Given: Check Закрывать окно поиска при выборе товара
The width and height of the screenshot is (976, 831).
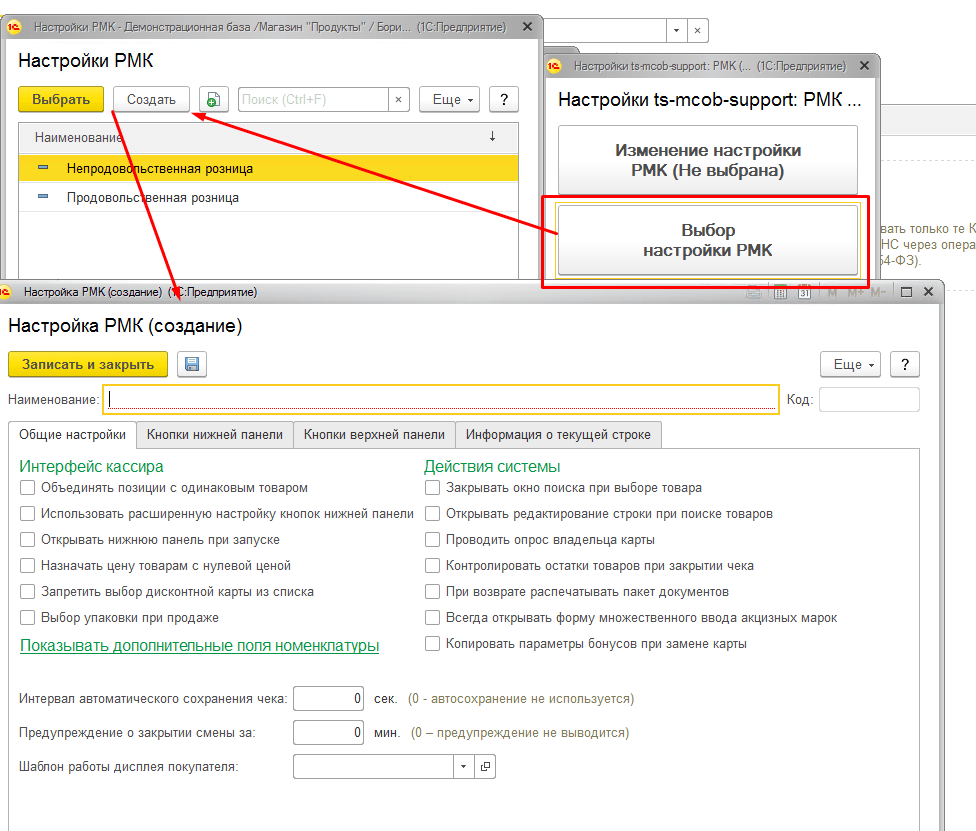Looking at the screenshot, I should click(x=432, y=488).
